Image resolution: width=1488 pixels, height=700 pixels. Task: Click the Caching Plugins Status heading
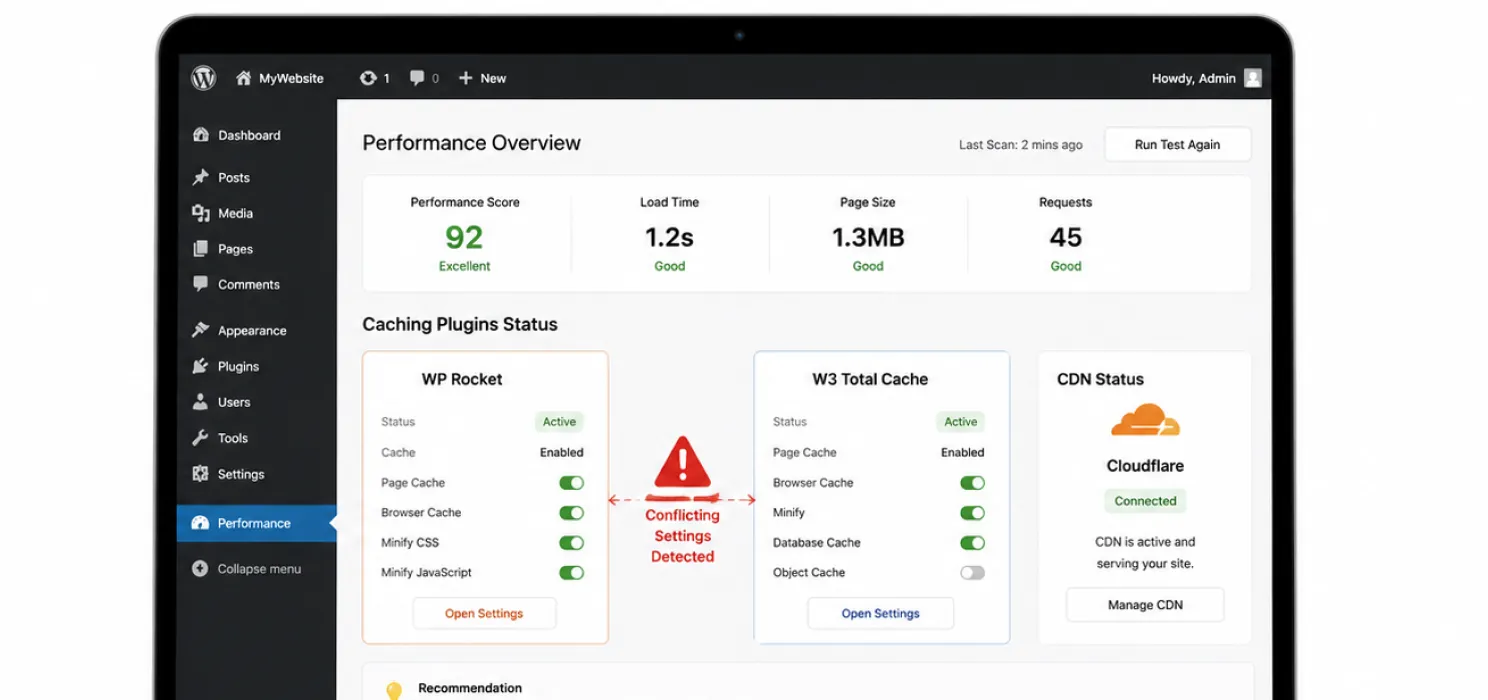tap(460, 324)
